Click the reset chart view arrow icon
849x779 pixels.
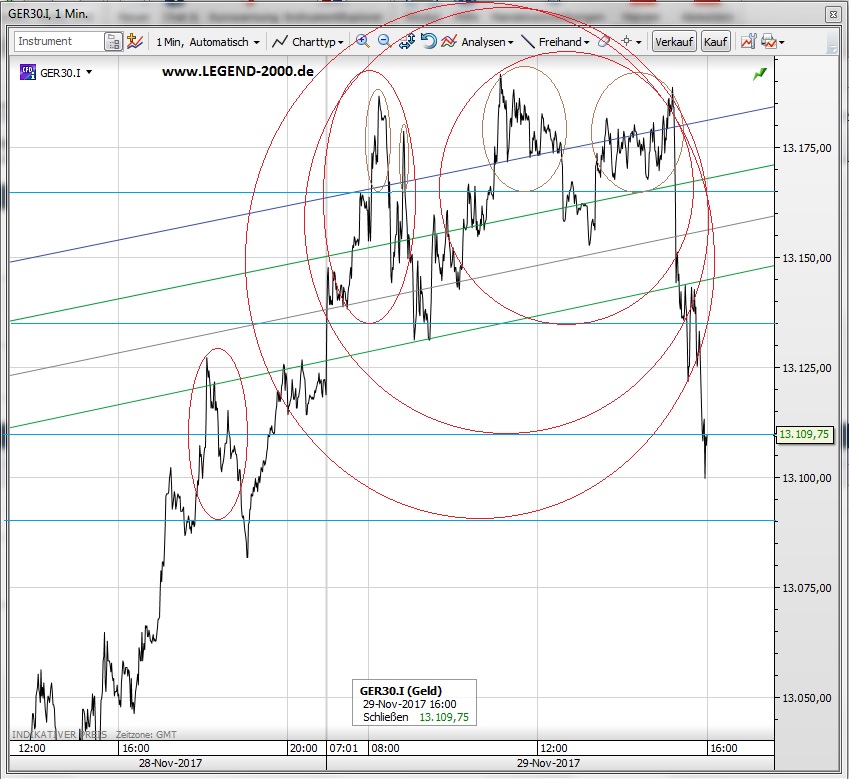pyautogui.click(x=428, y=41)
